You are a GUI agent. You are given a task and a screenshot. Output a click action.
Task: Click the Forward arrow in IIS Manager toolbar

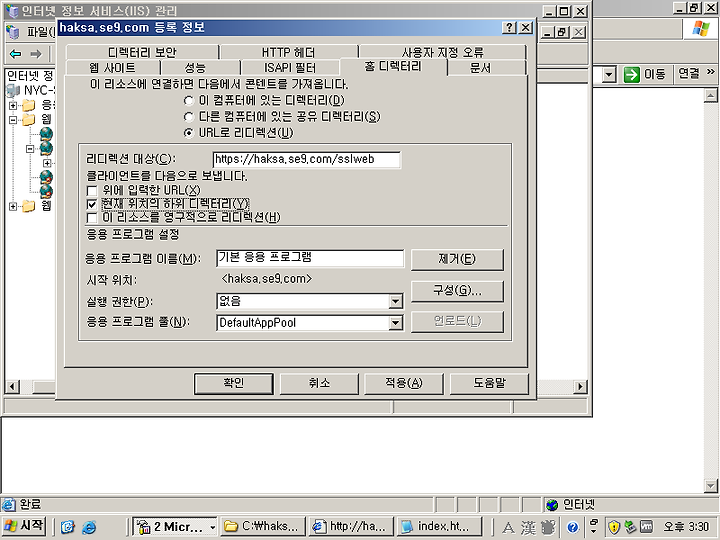pos(36,54)
